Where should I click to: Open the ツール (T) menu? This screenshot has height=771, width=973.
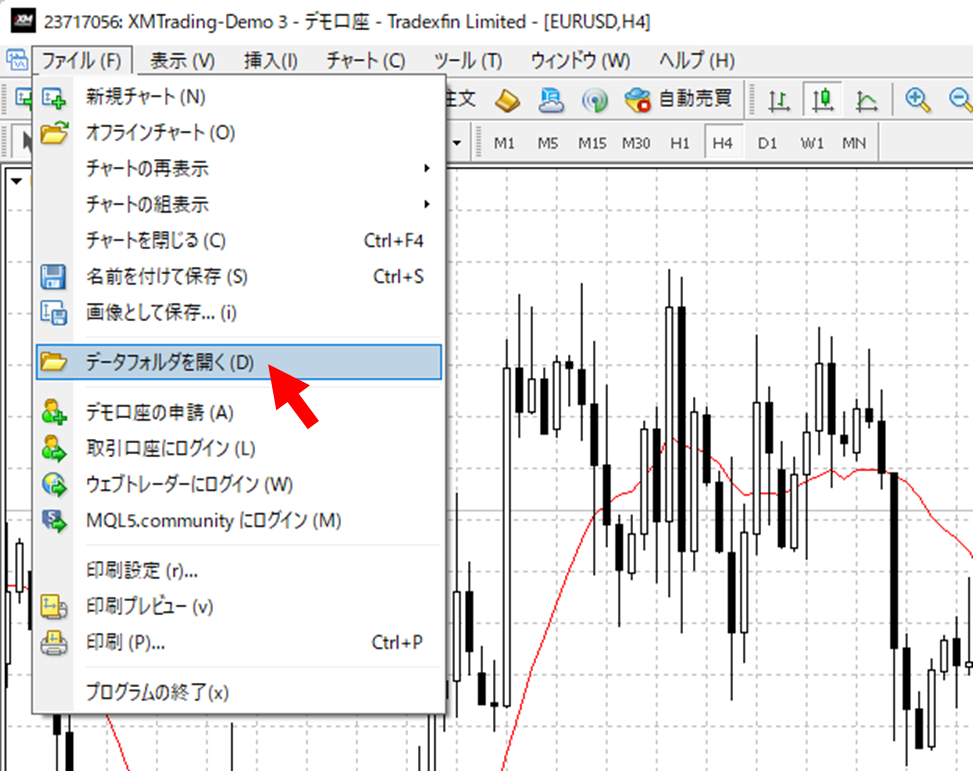pos(469,61)
